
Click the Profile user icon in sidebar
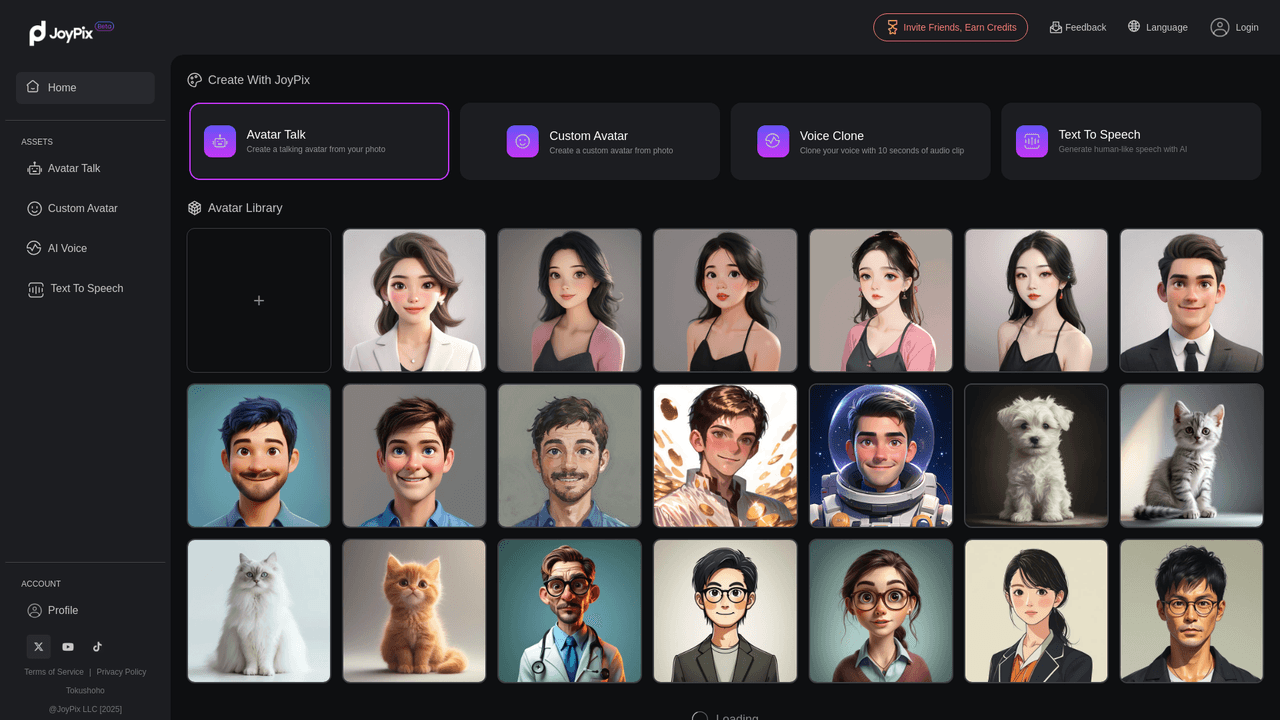coord(35,611)
